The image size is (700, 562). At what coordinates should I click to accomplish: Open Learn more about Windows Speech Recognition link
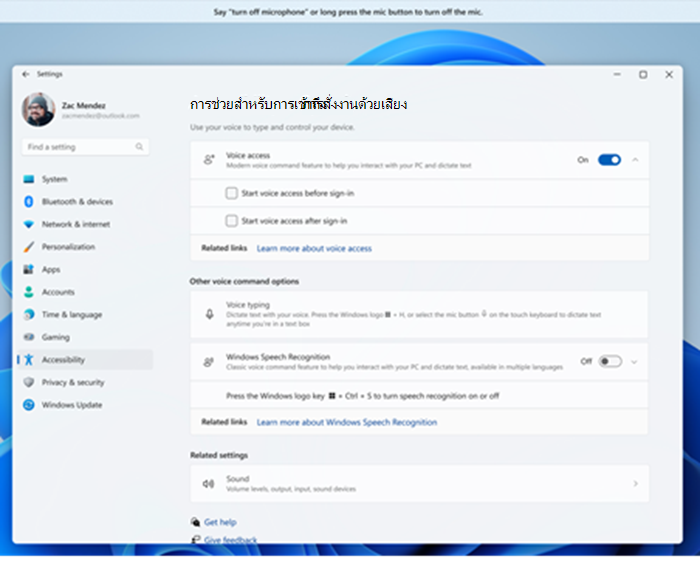click(x=346, y=422)
